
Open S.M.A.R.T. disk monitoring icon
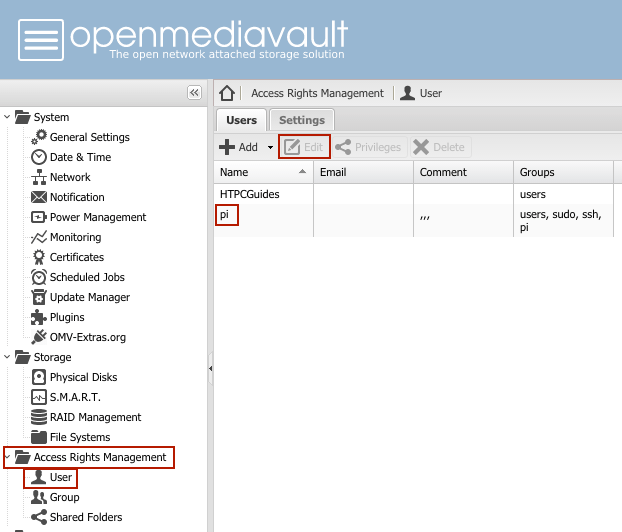[39, 397]
